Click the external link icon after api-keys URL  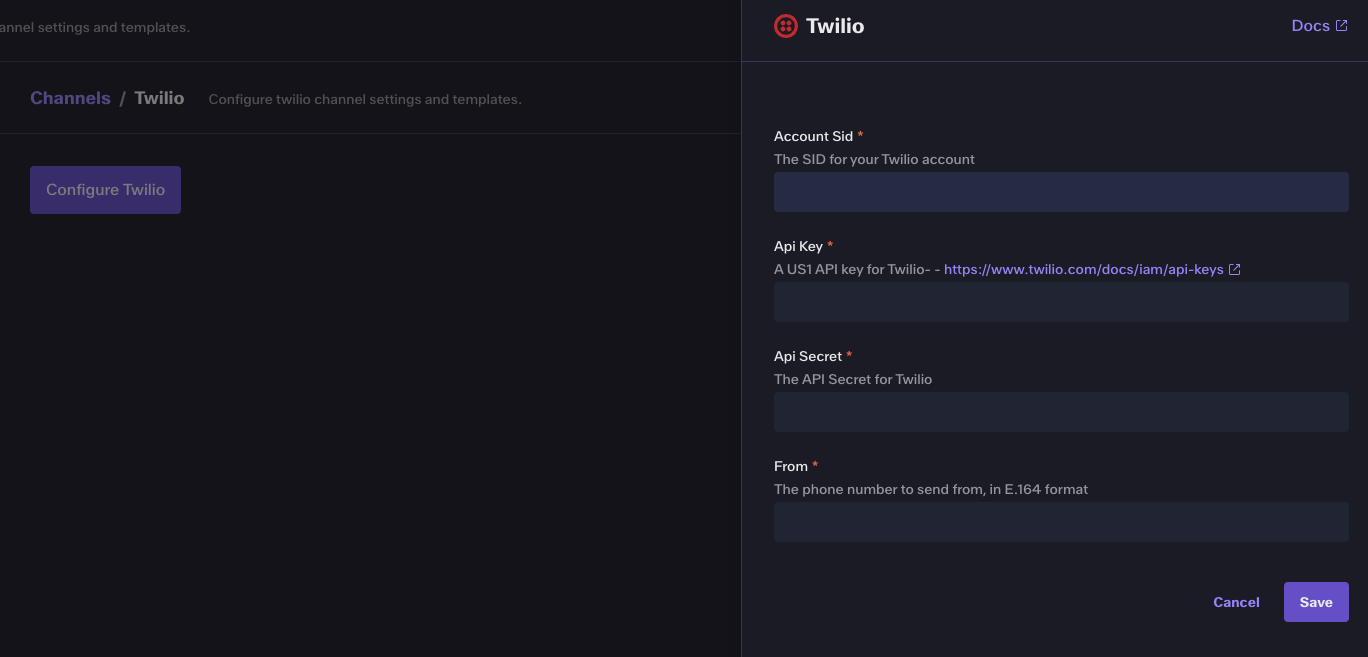tap(1235, 269)
